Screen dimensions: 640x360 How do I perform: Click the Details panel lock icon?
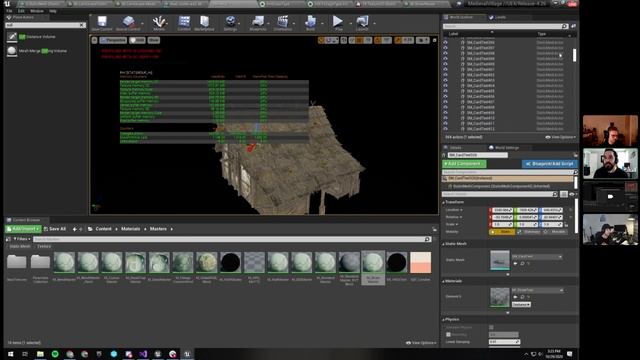[x=576, y=155]
